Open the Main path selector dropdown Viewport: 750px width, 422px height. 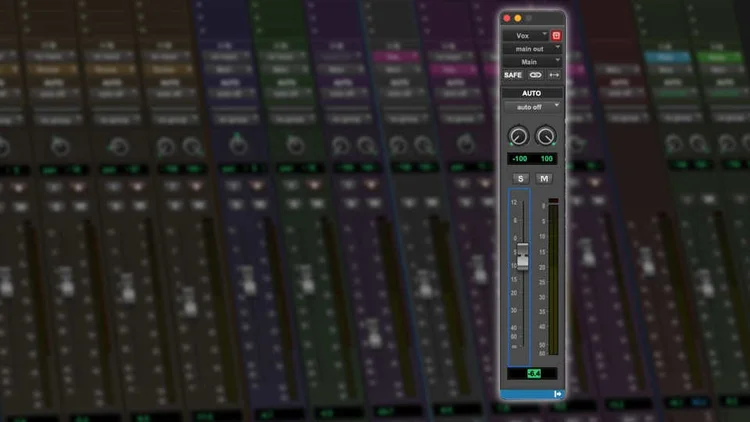coord(532,62)
